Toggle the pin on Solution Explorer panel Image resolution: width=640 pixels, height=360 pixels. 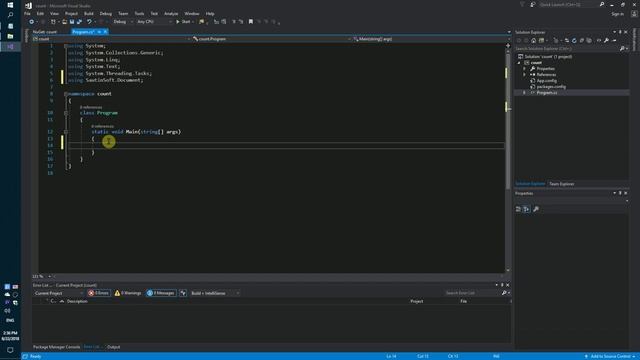point(620,32)
